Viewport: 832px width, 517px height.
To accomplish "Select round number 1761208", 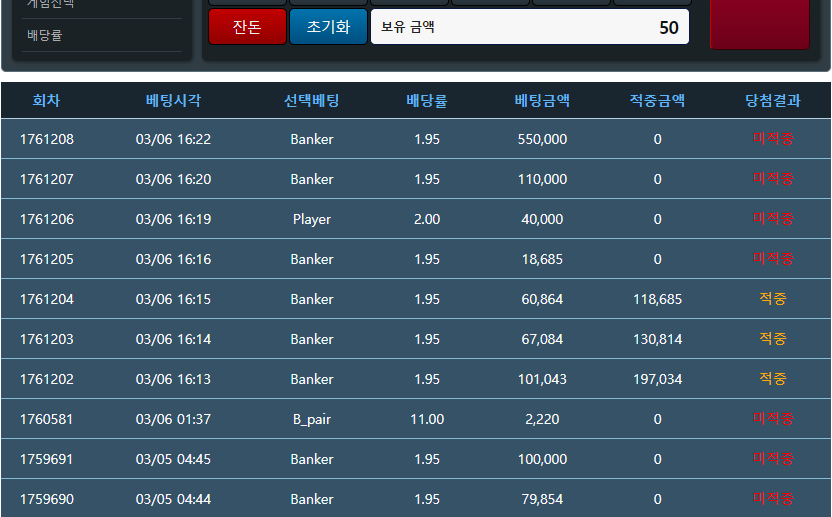I will [47, 139].
